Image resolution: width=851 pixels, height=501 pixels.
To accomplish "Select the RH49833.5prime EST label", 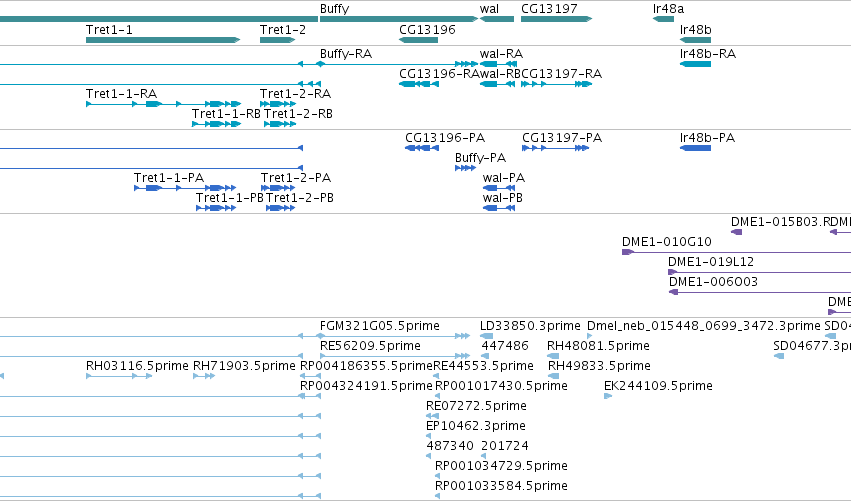I will 599,366.
